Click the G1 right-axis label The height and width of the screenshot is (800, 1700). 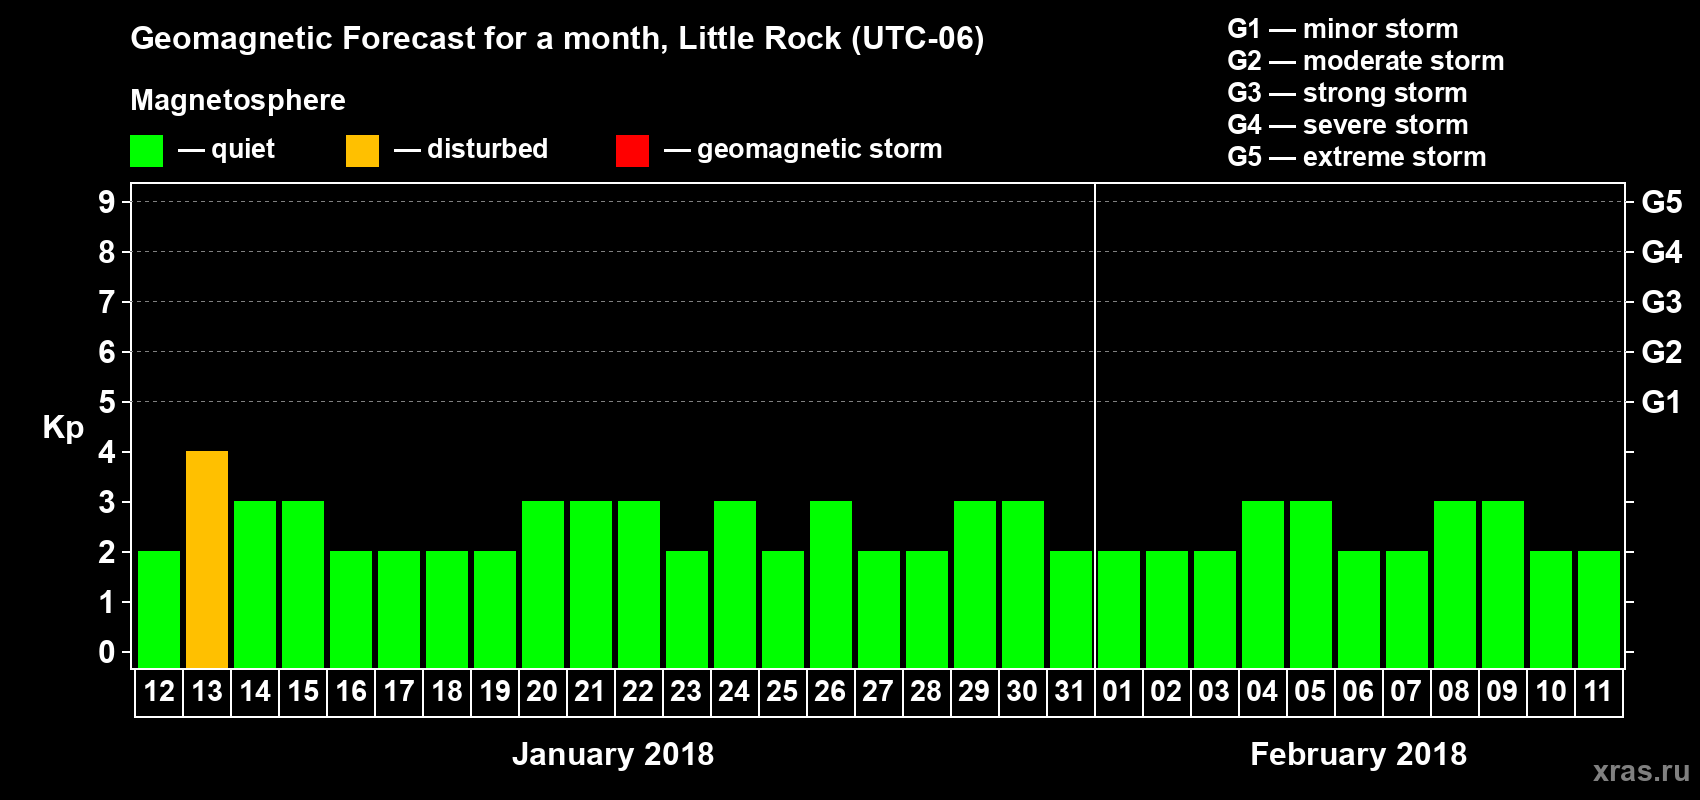click(x=1661, y=402)
